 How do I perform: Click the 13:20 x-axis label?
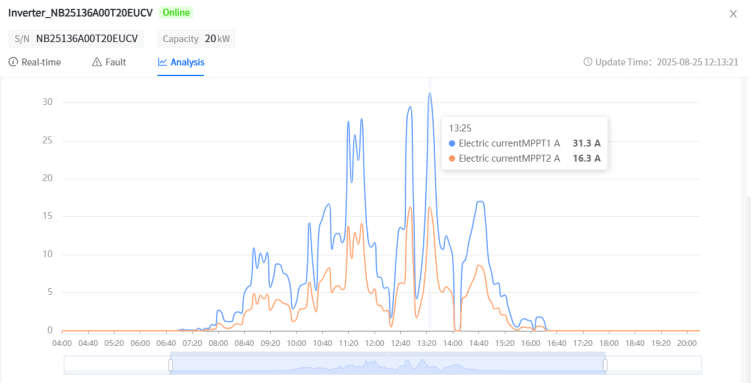(427, 343)
